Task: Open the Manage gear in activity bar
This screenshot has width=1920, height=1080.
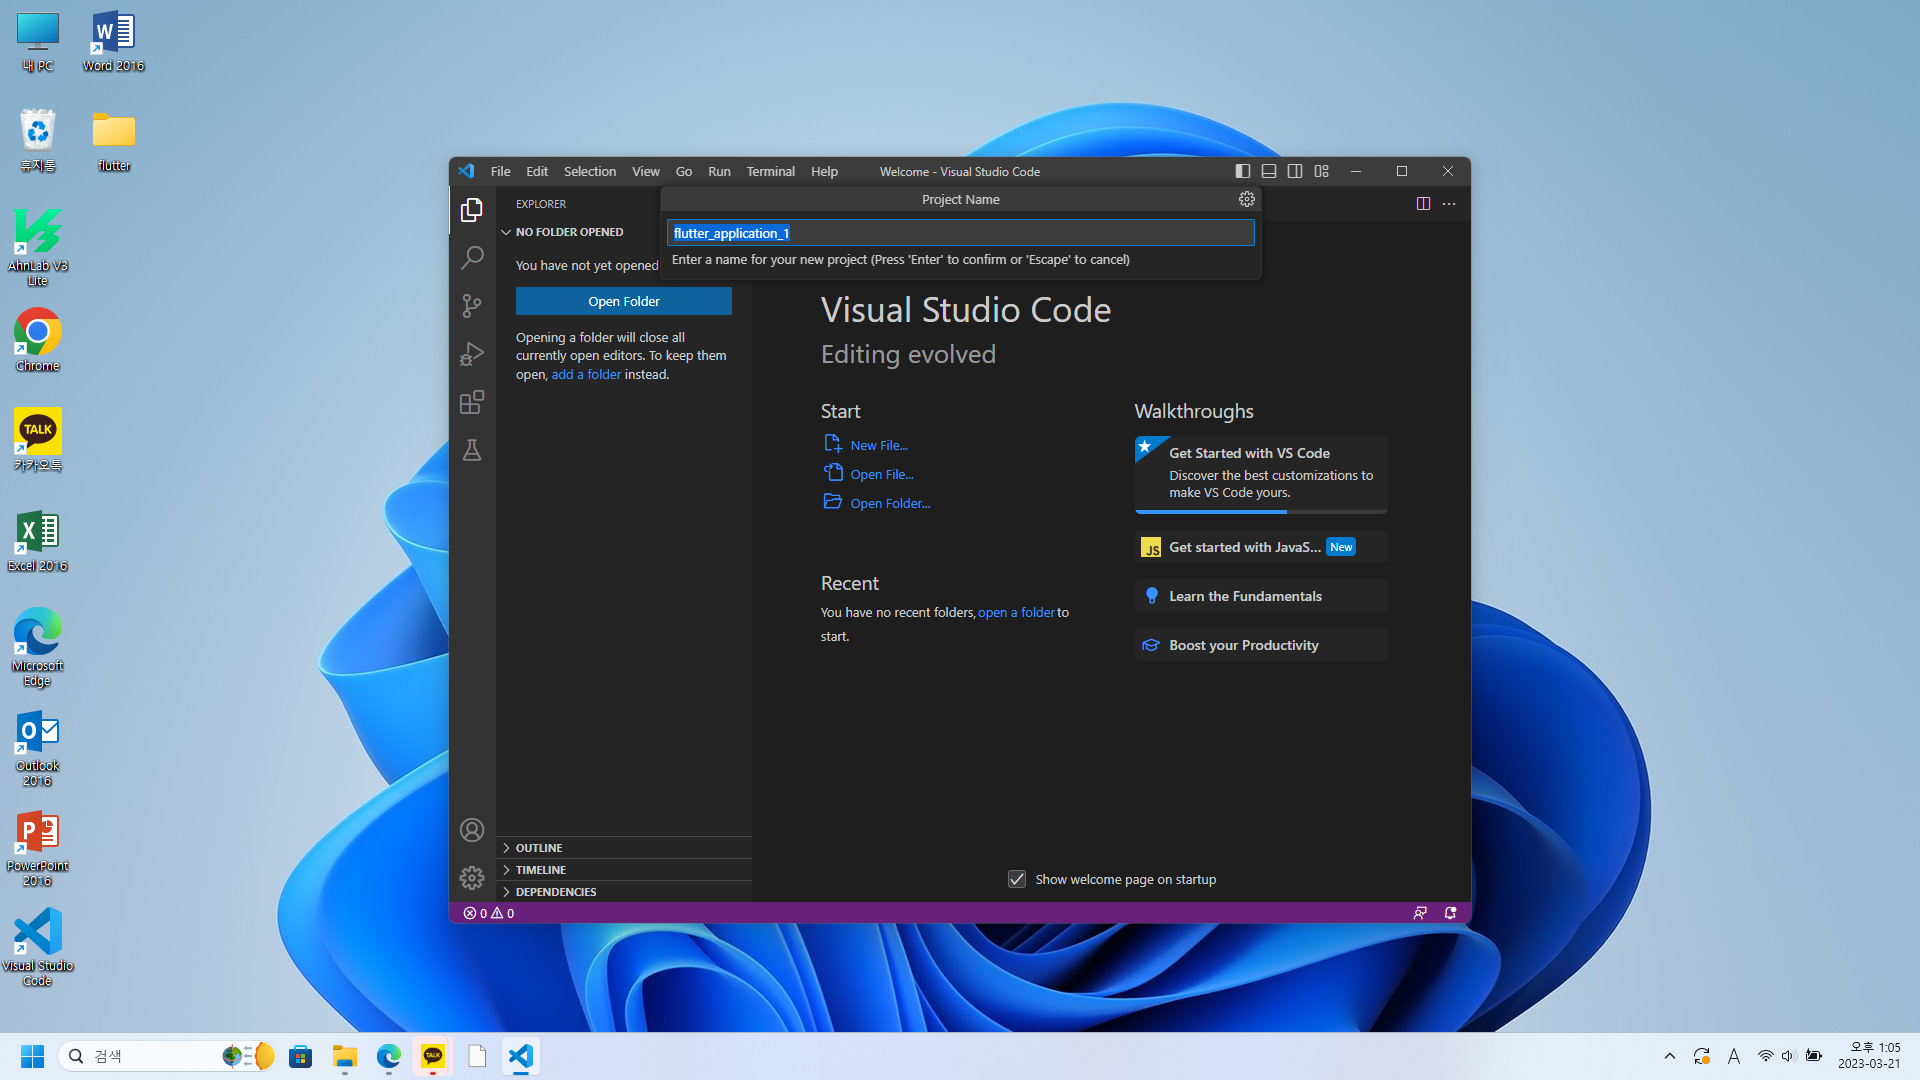Action: tap(472, 878)
